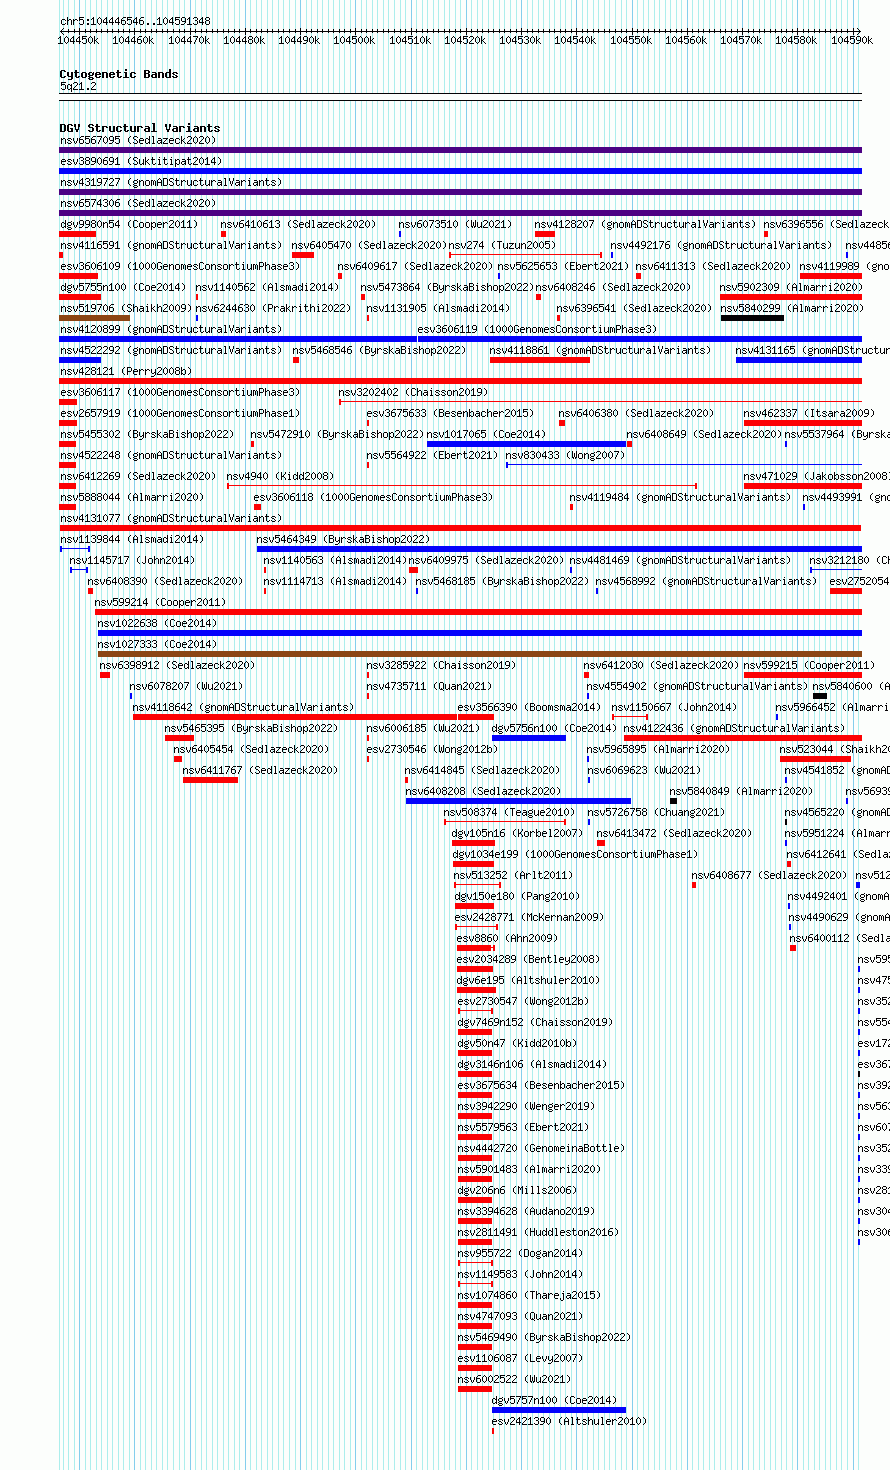The width and height of the screenshot is (890, 1470).
Task: Open variant nsv4940 (Kidd2008)
Action: point(280,477)
